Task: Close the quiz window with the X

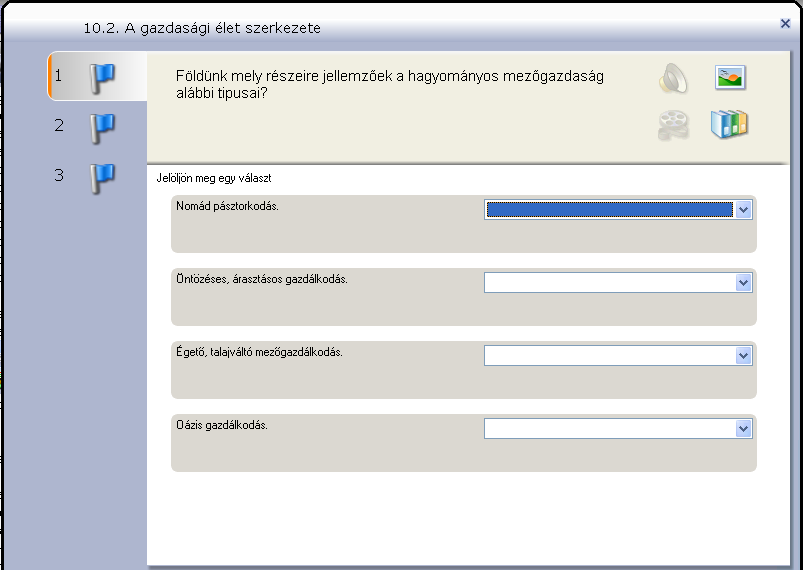Action: (786, 23)
